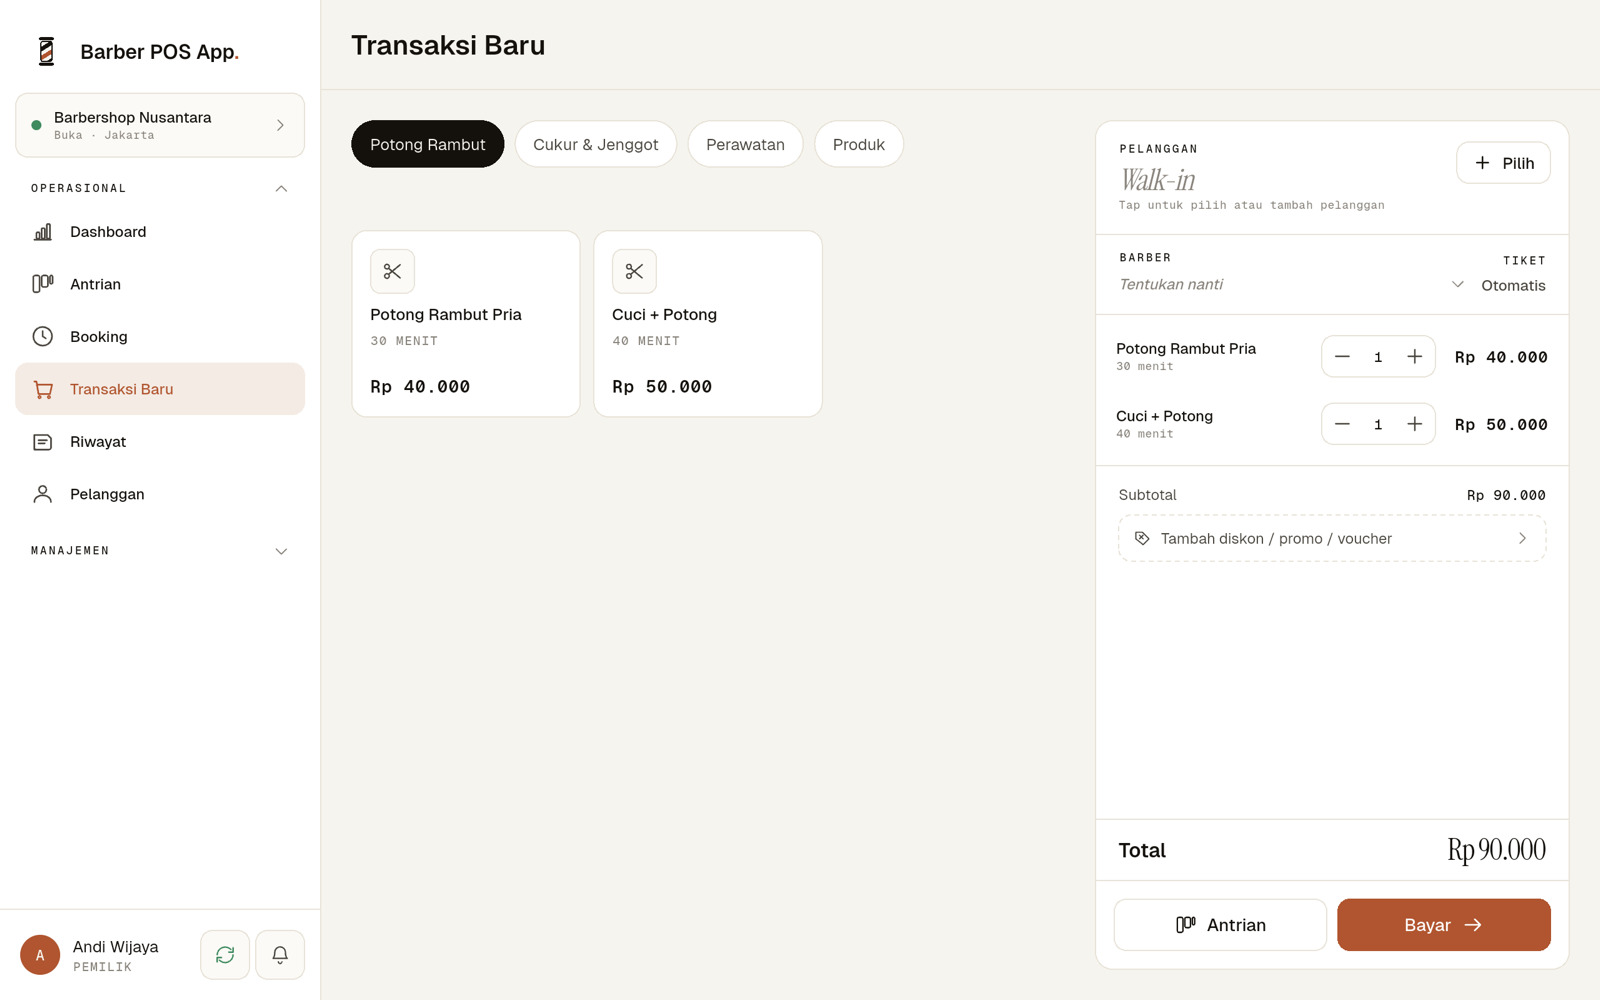
Task: Increase Cuci + Potong quantity
Action: point(1414,425)
